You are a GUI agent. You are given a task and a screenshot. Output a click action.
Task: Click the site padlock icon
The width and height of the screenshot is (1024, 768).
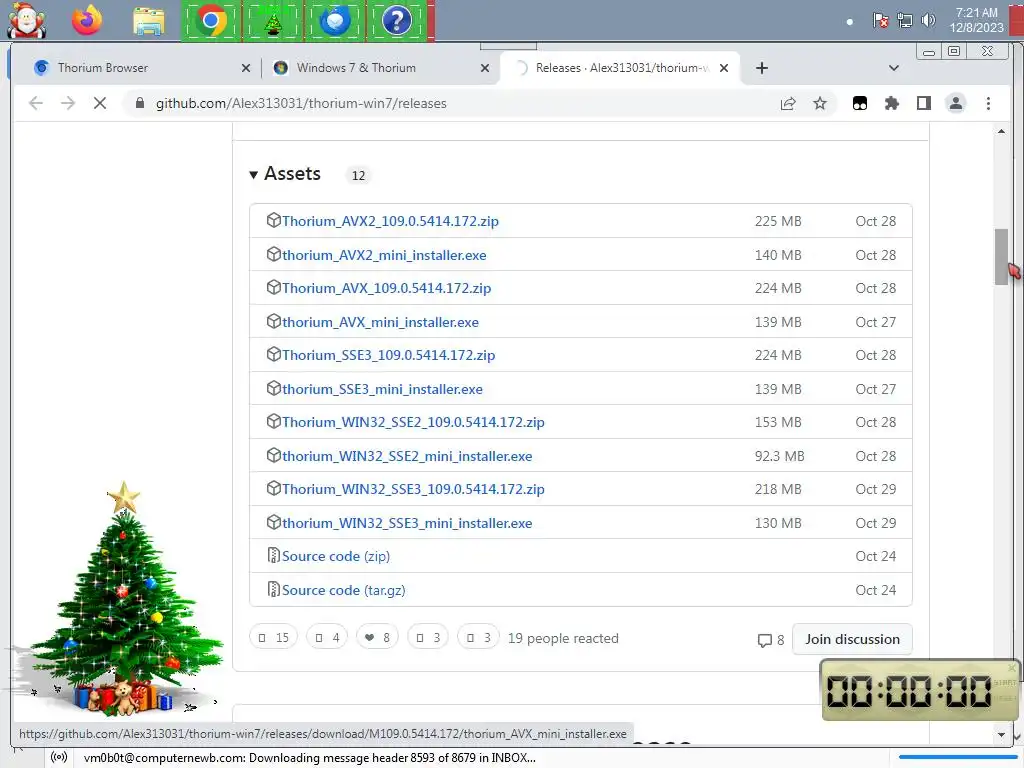point(139,103)
